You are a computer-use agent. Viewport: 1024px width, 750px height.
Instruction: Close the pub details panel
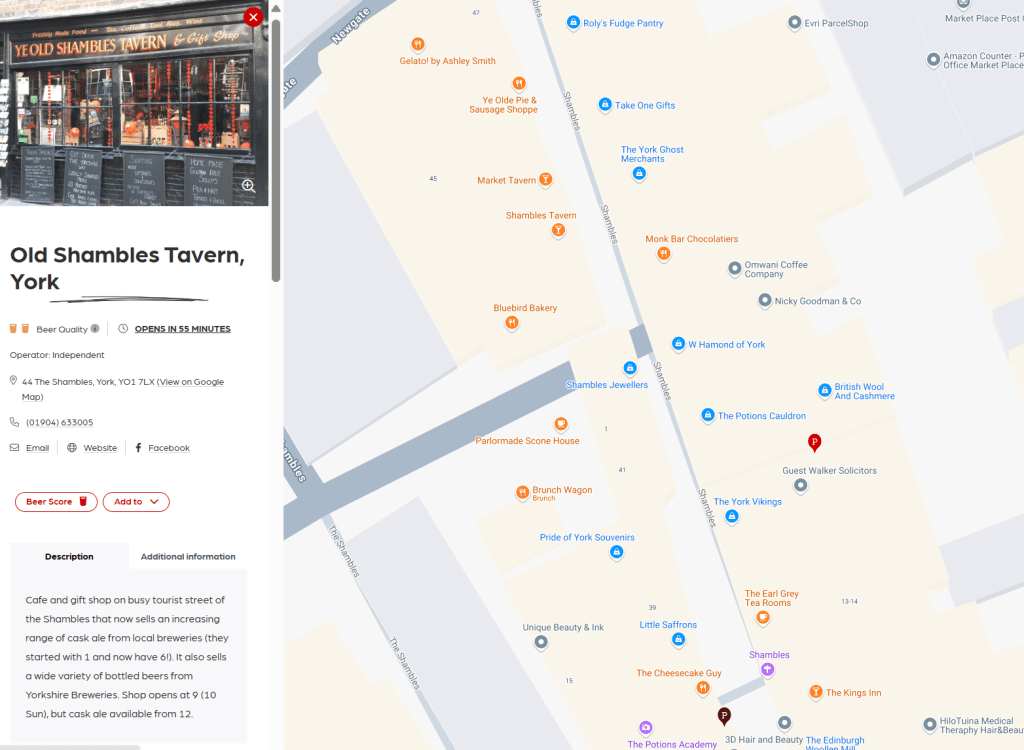click(253, 17)
